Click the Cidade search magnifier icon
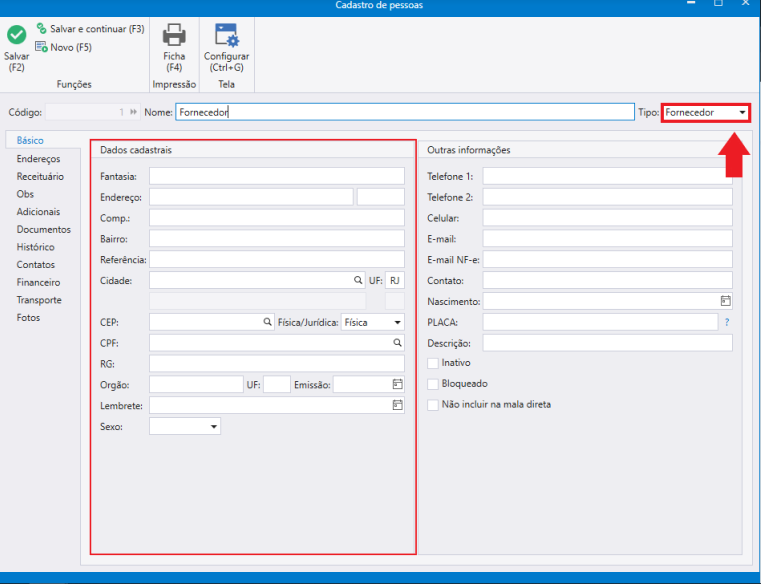Viewport: 761px width, 584px height. (358, 280)
